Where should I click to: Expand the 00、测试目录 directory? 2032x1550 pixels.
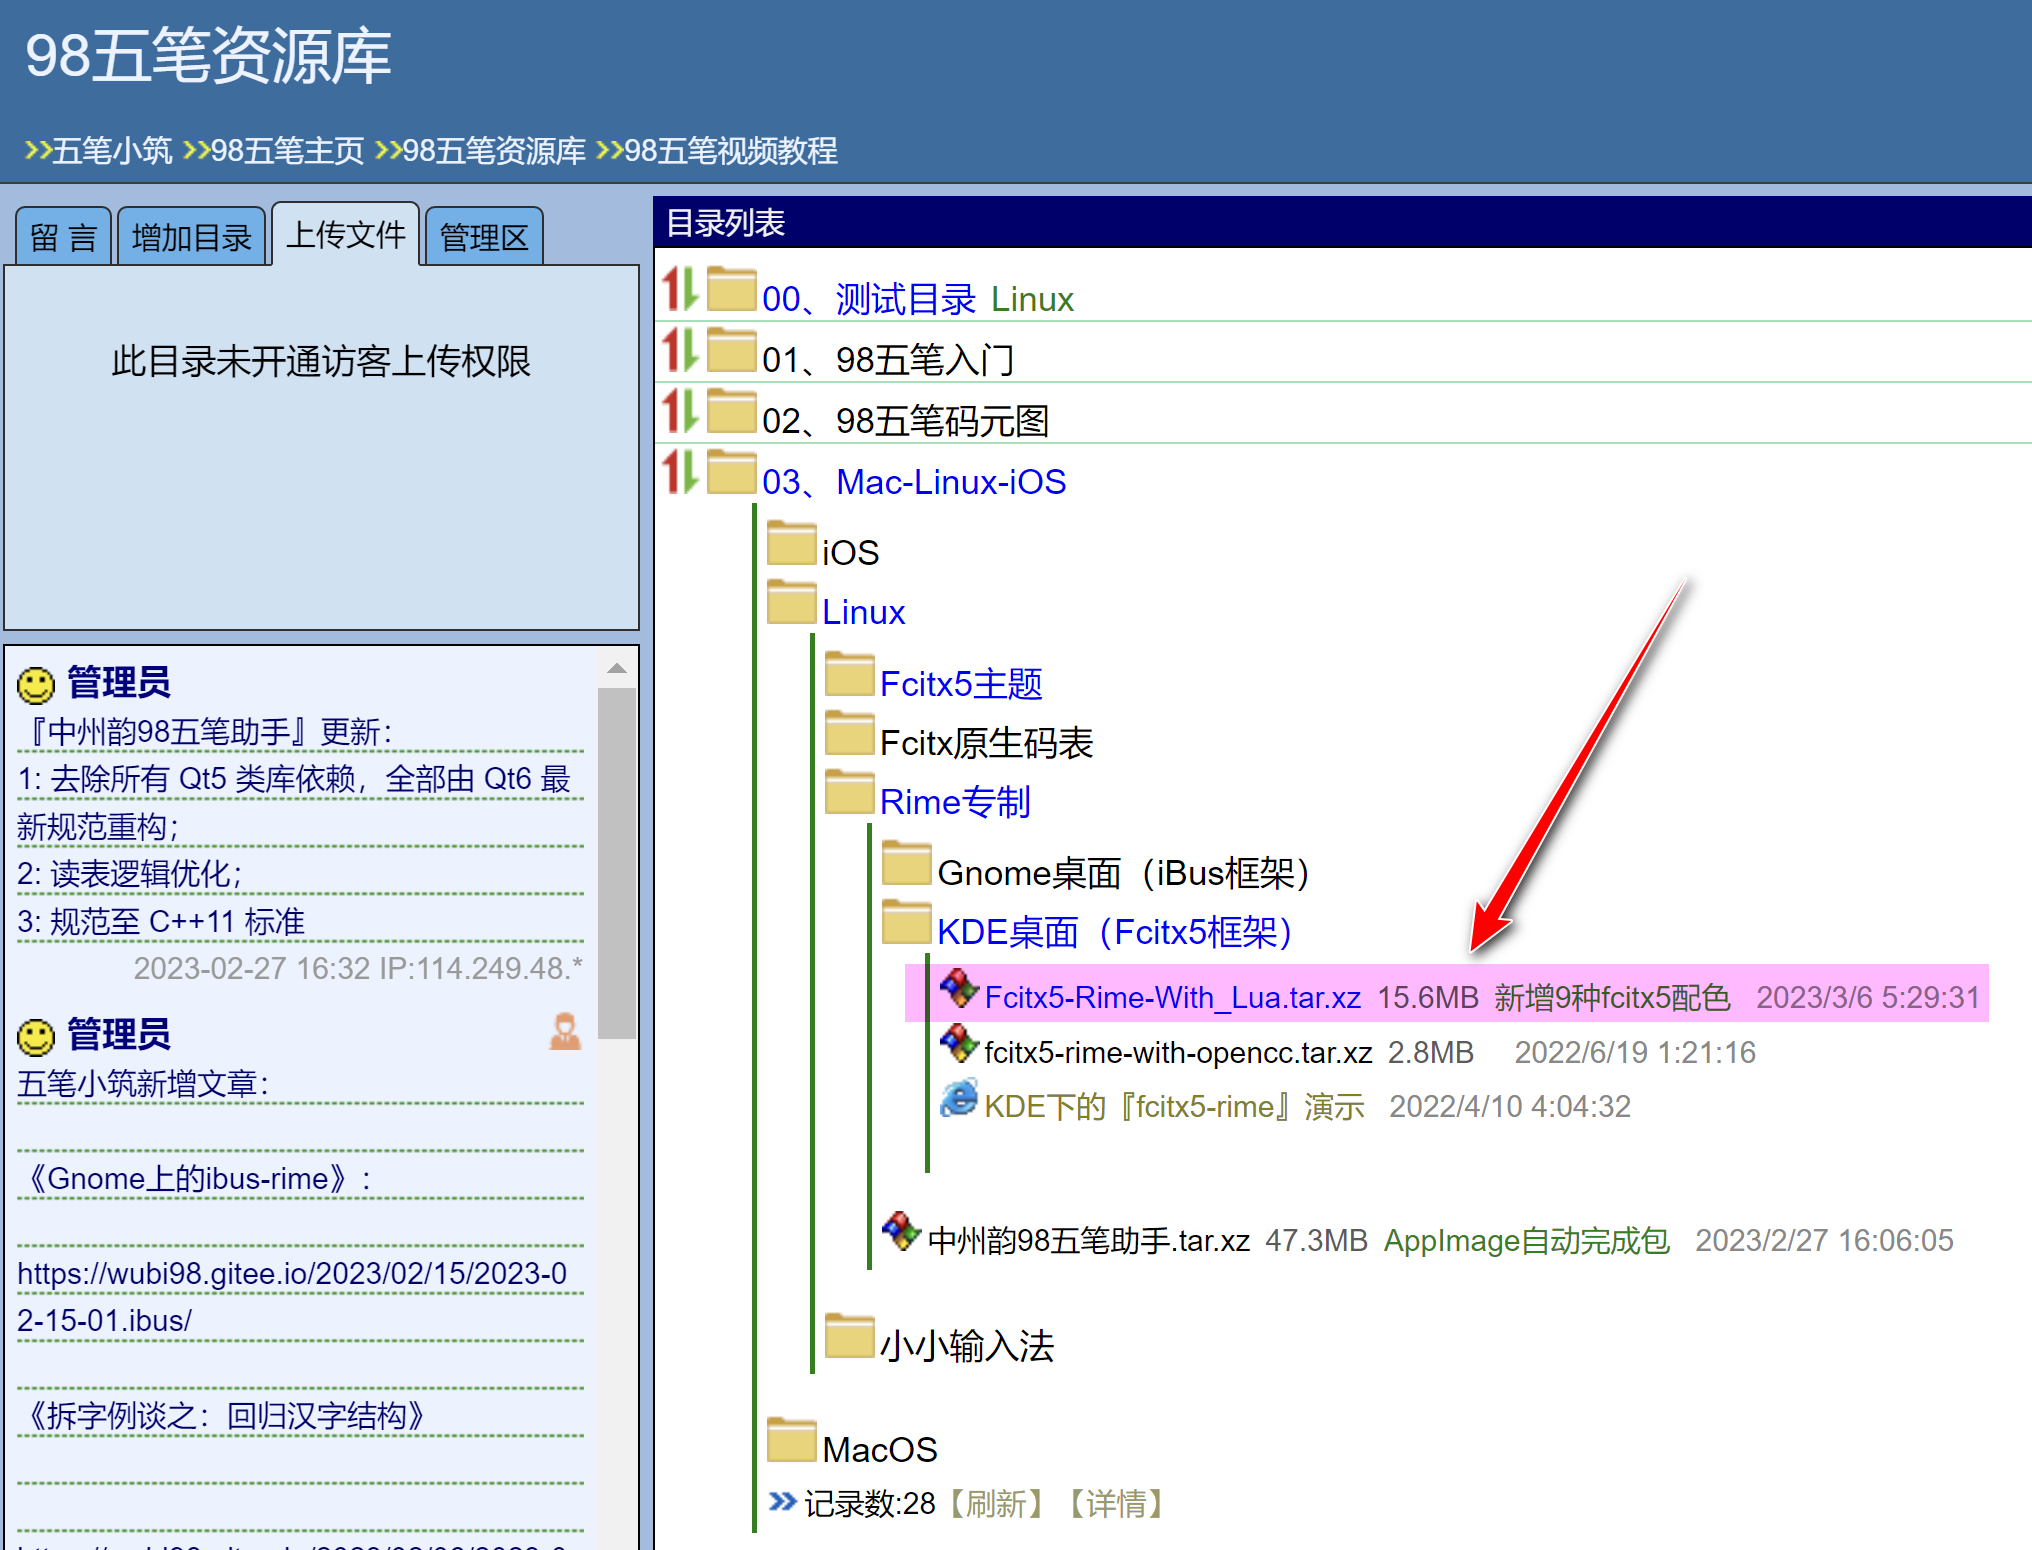pyautogui.click(x=869, y=299)
